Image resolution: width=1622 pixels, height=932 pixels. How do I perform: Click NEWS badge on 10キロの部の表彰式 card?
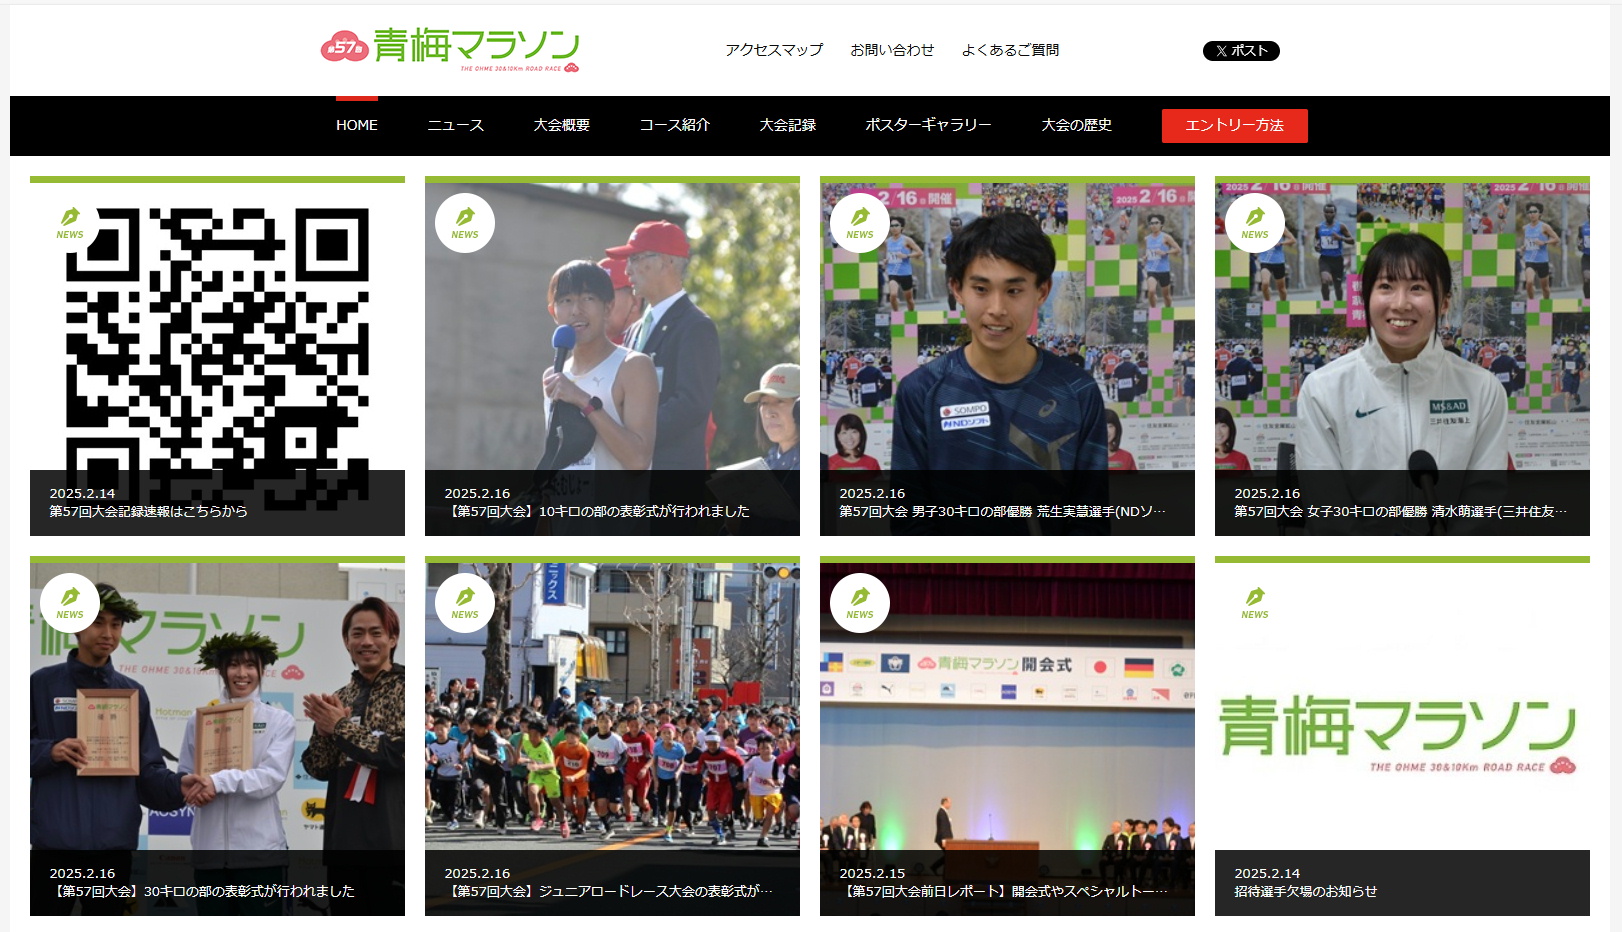tap(465, 223)
